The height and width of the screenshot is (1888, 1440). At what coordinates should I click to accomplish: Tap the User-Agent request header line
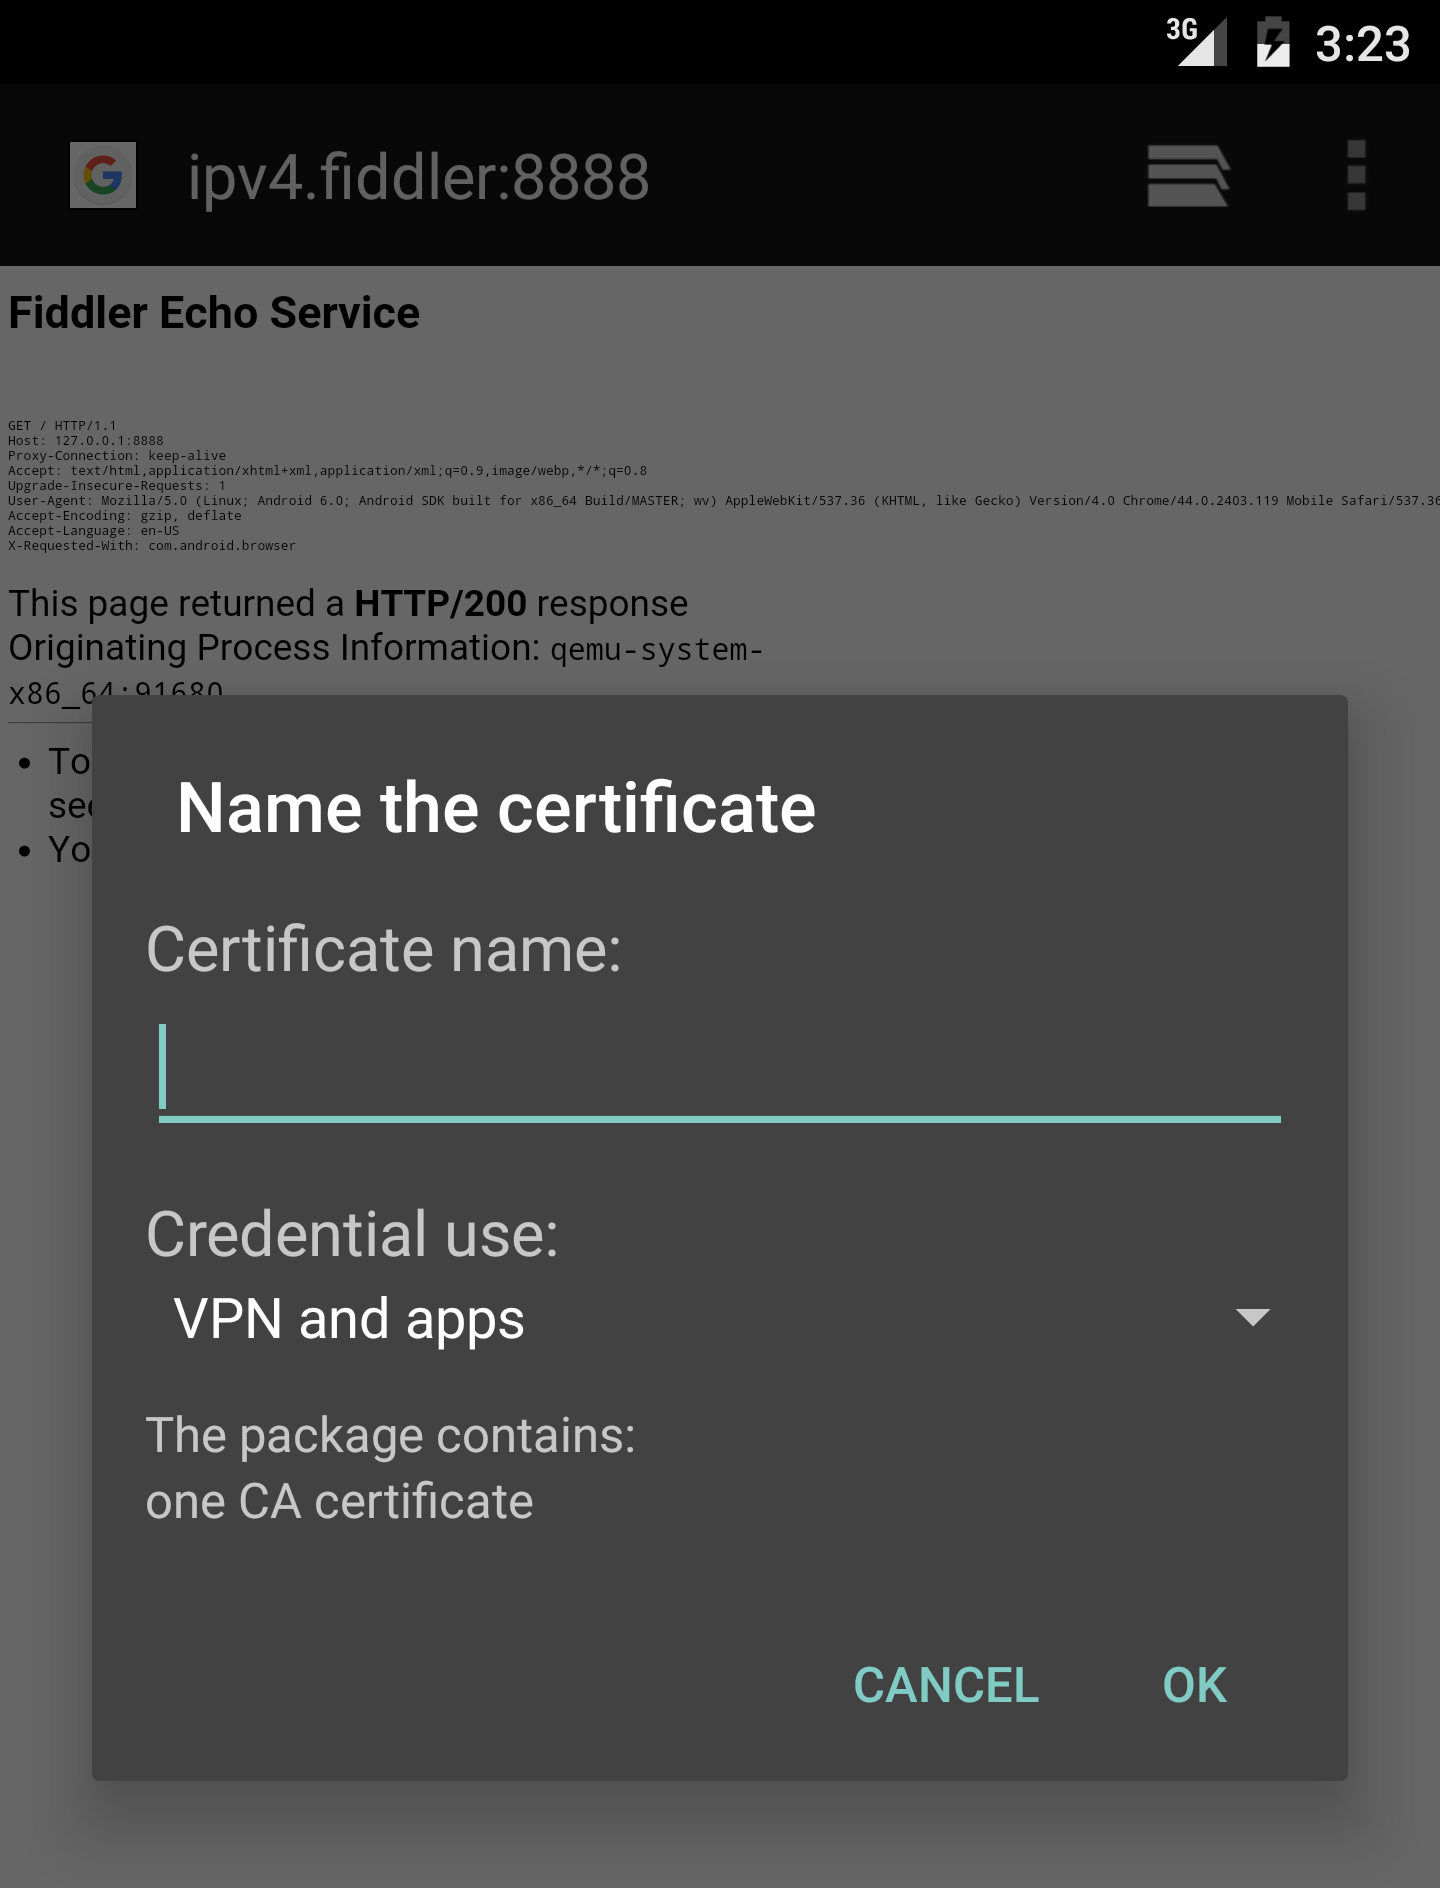[x=724, y=501]
